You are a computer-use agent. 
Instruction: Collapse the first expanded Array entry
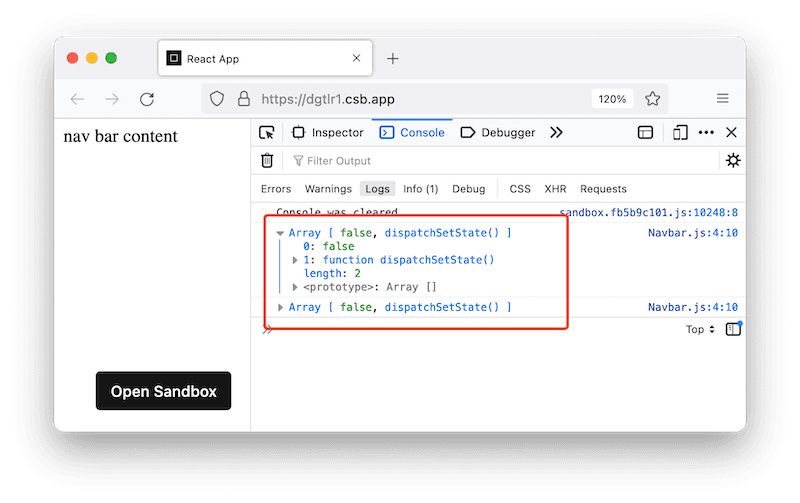(280, 233)
